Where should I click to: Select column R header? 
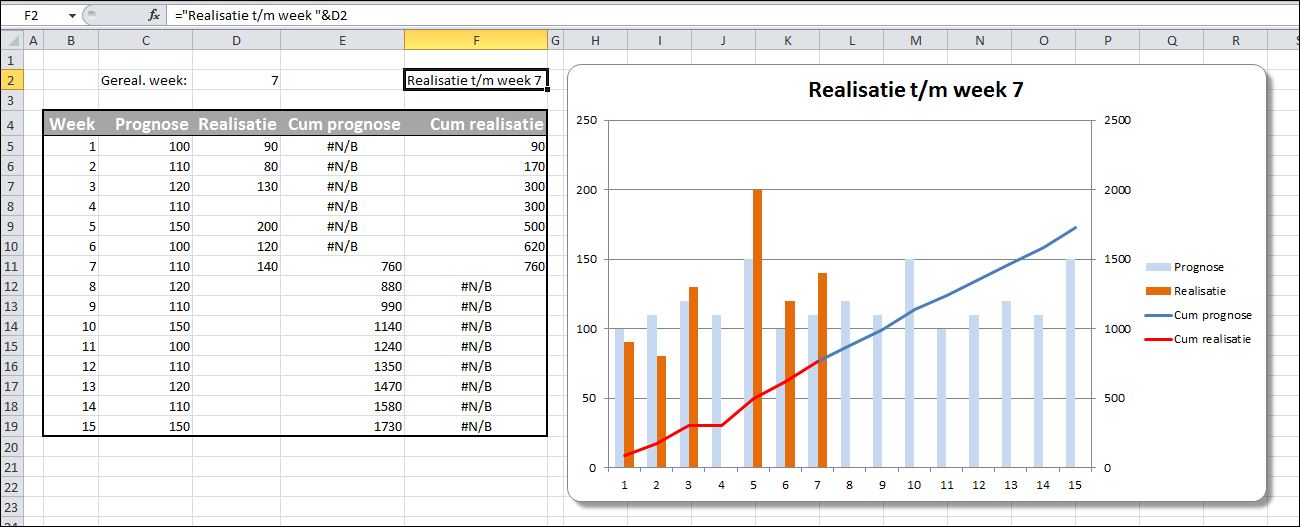click(x=1235, y=40)
